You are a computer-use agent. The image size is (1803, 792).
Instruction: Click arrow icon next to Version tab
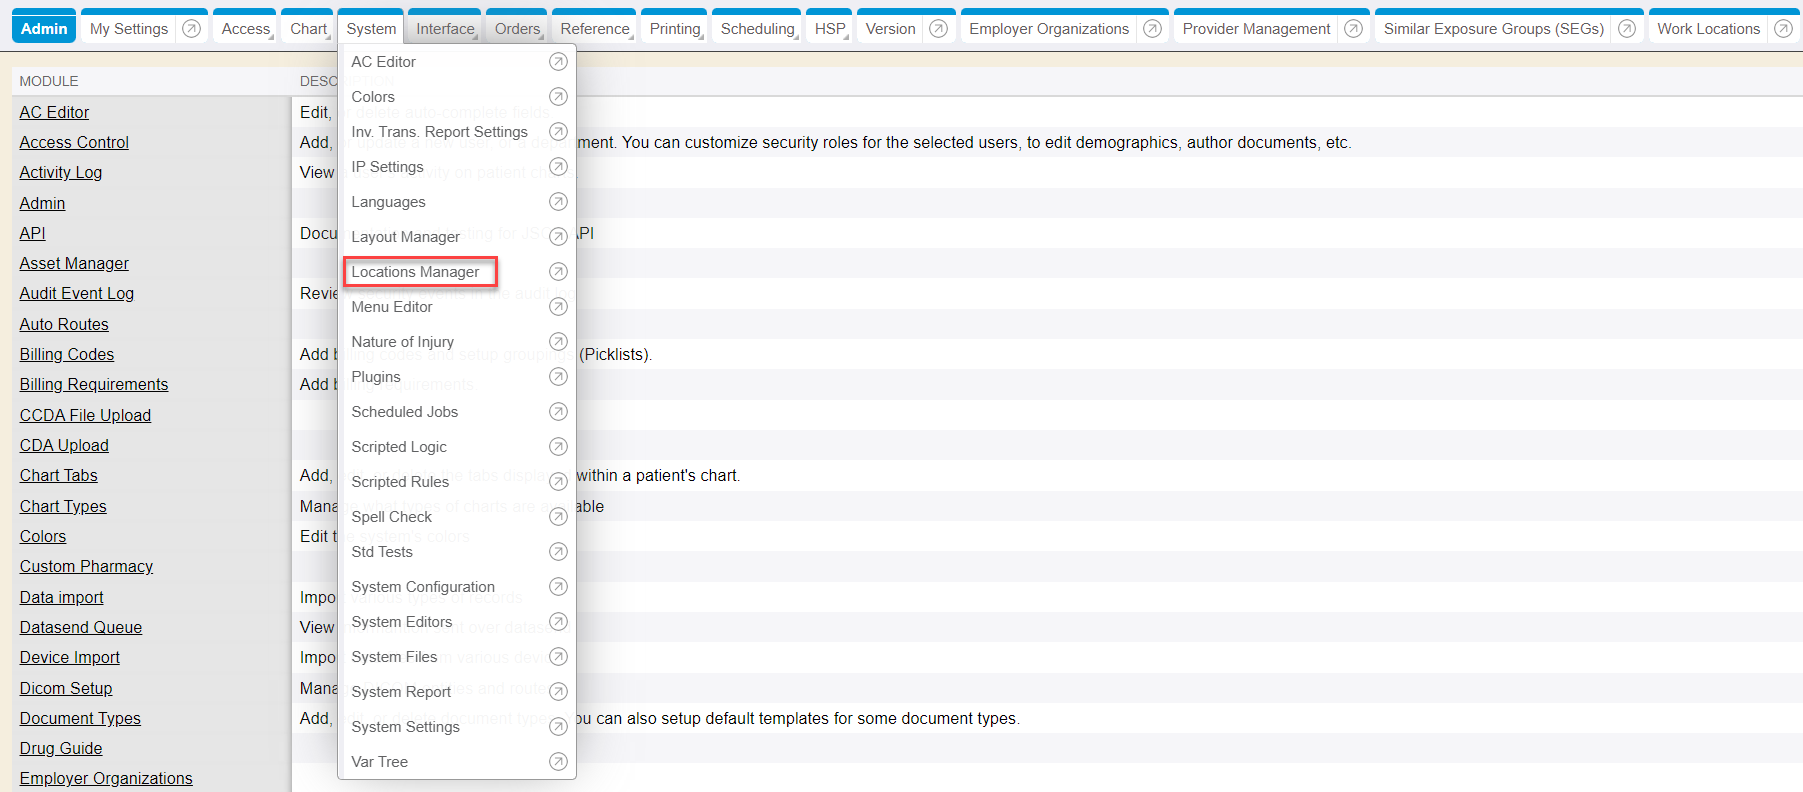[938, 29]
